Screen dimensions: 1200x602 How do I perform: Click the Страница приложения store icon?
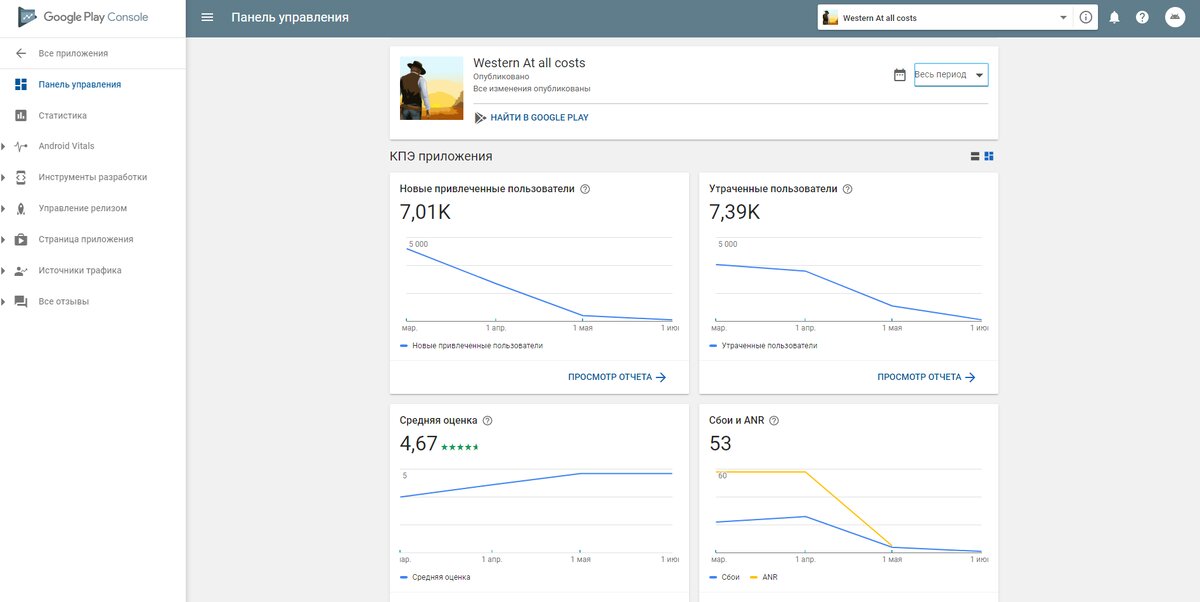click(21, 239)
